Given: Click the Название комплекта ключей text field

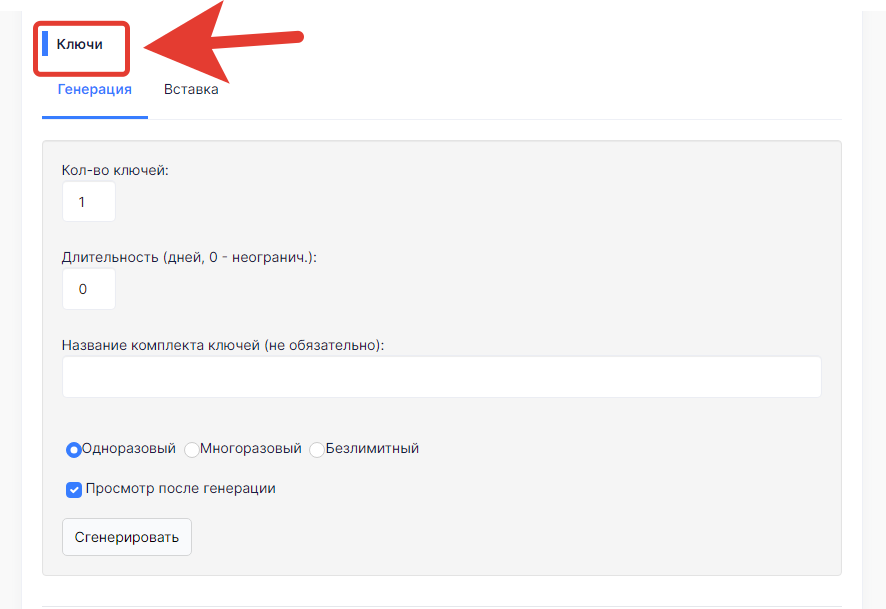Looking at the screenshot, I should point(441,376).
